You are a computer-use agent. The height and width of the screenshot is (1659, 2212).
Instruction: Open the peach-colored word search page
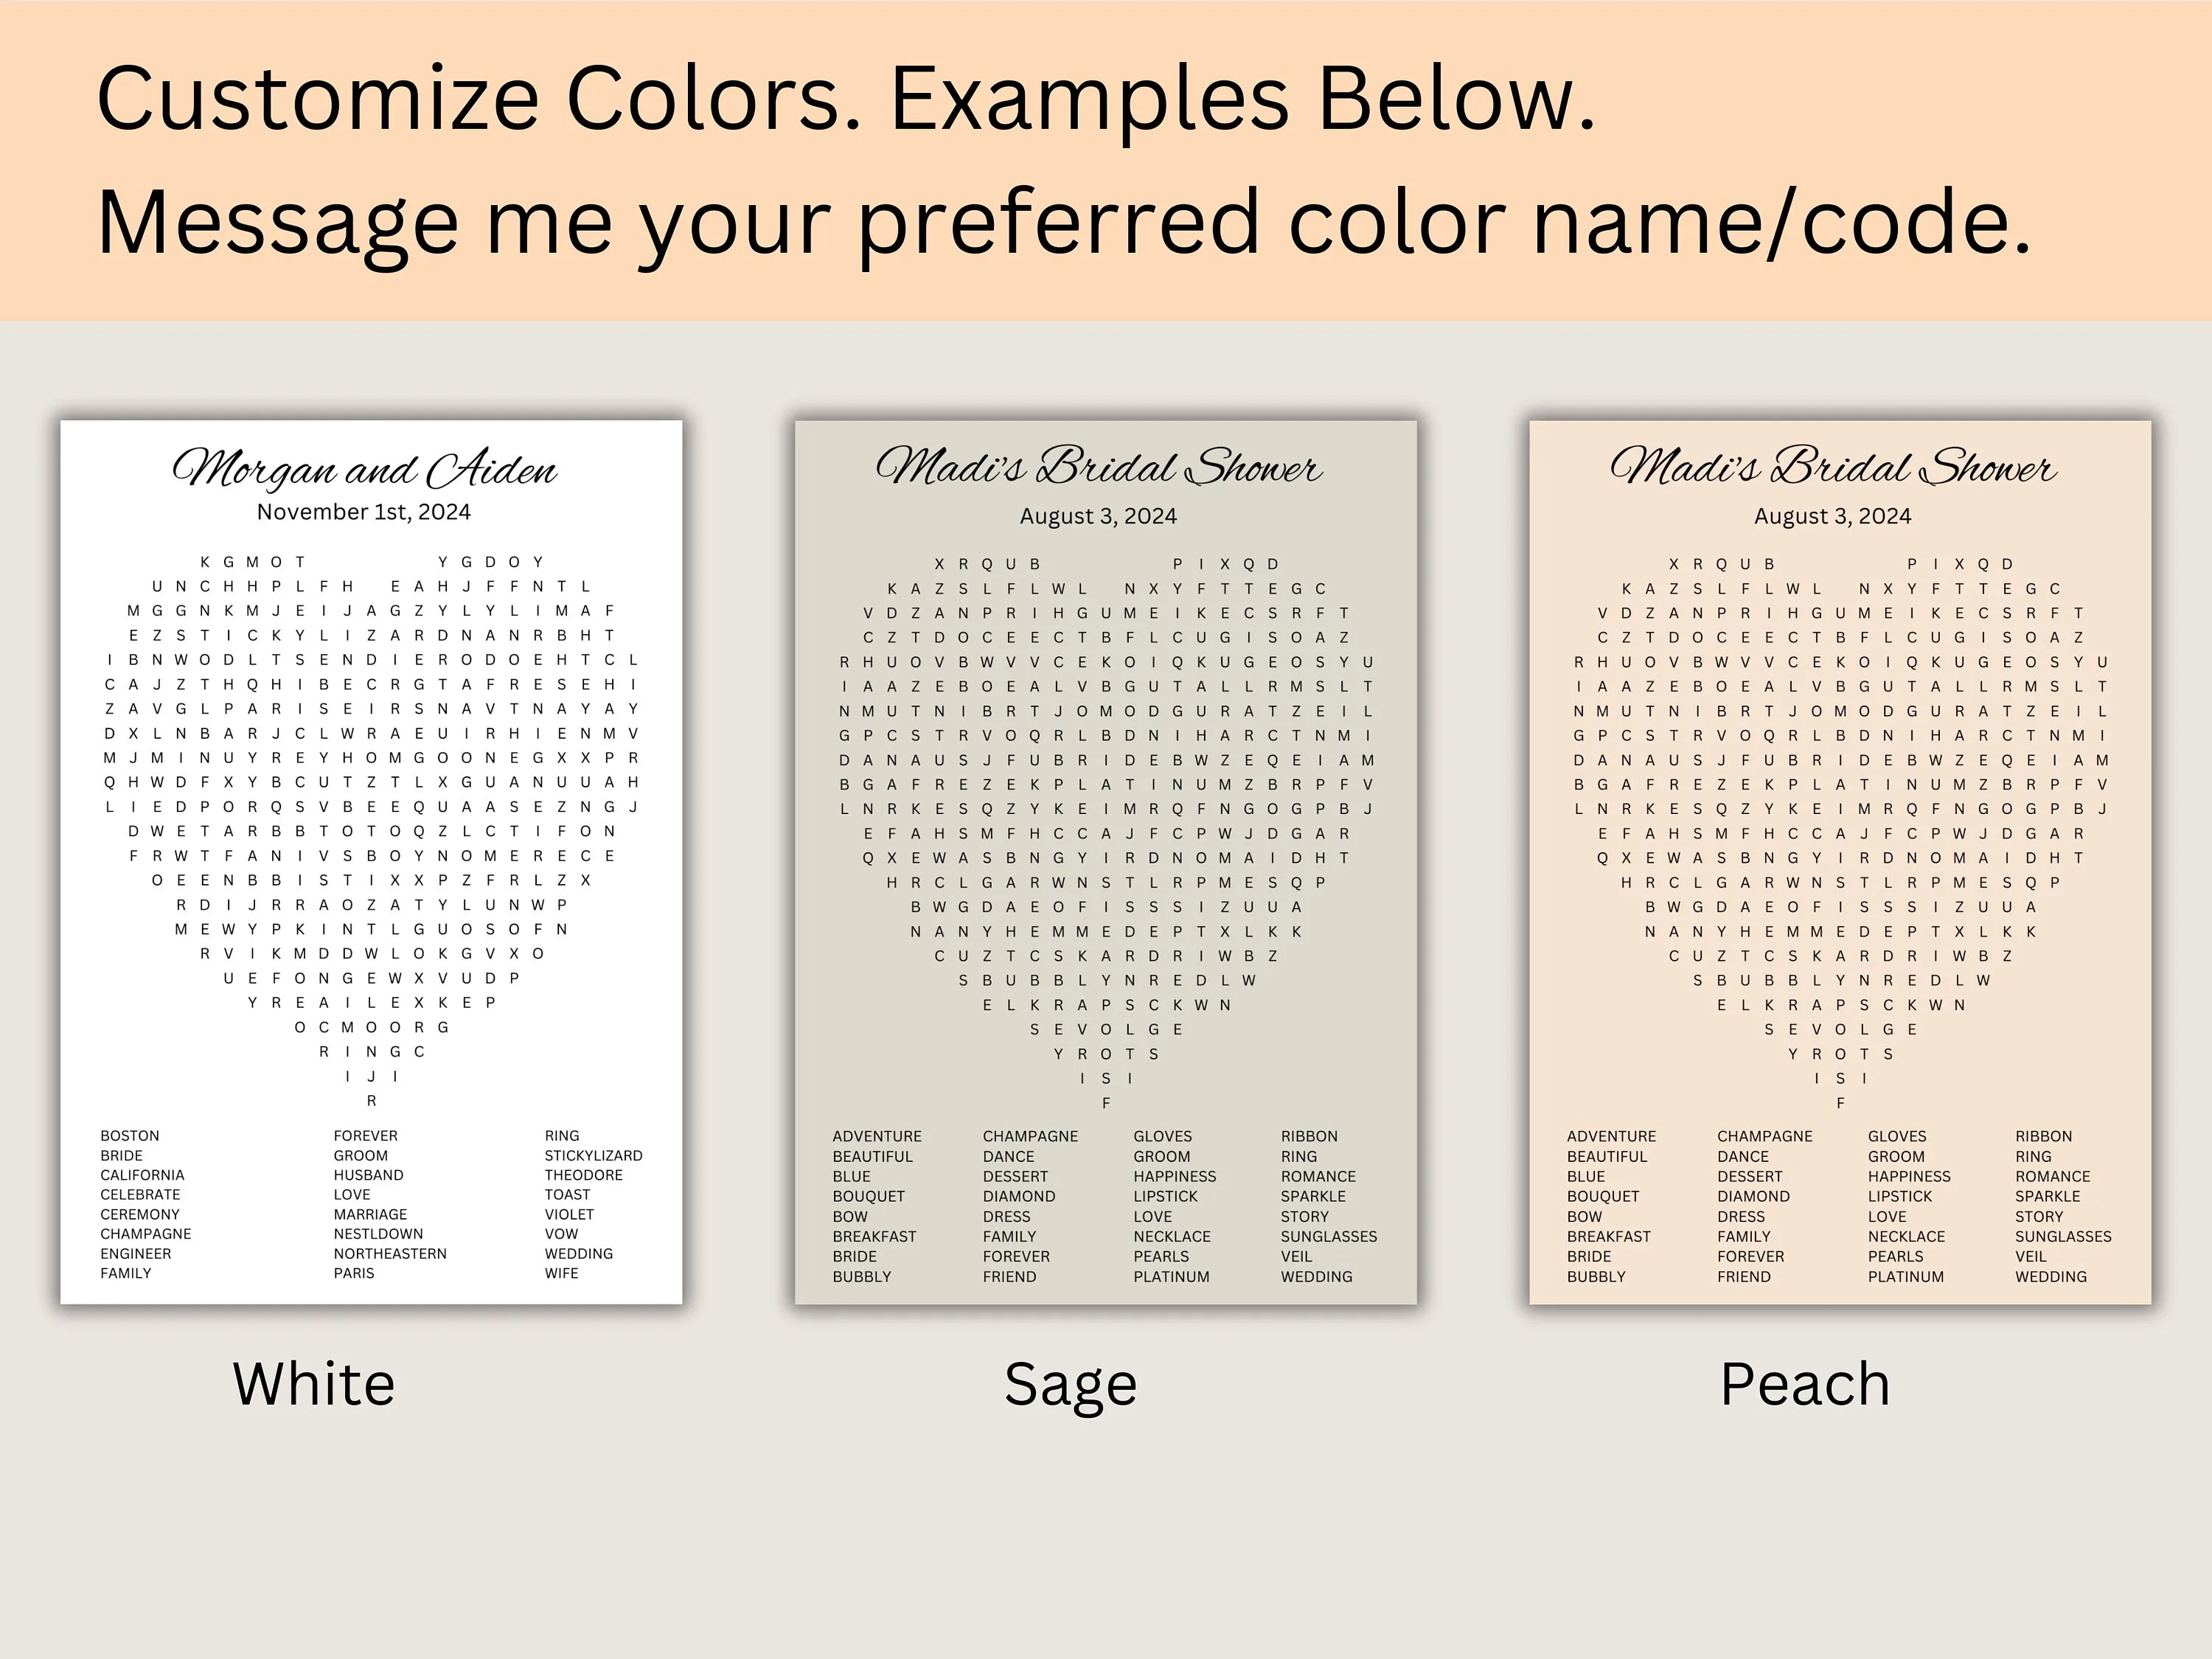(1840, 862)
